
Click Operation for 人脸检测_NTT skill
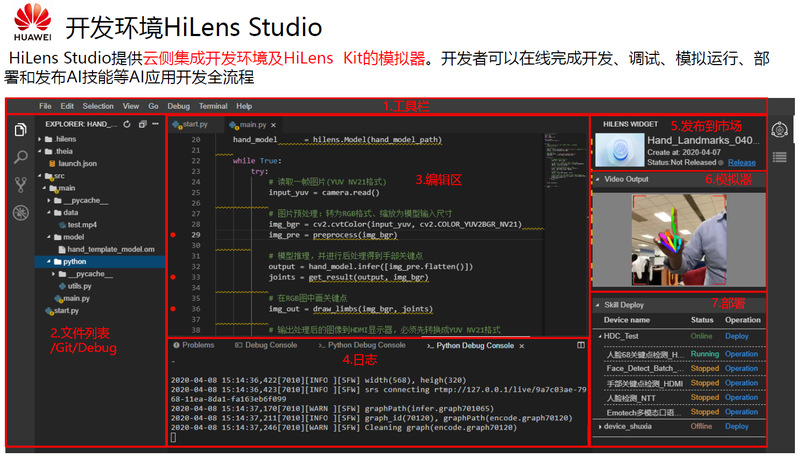click(741, 397)
